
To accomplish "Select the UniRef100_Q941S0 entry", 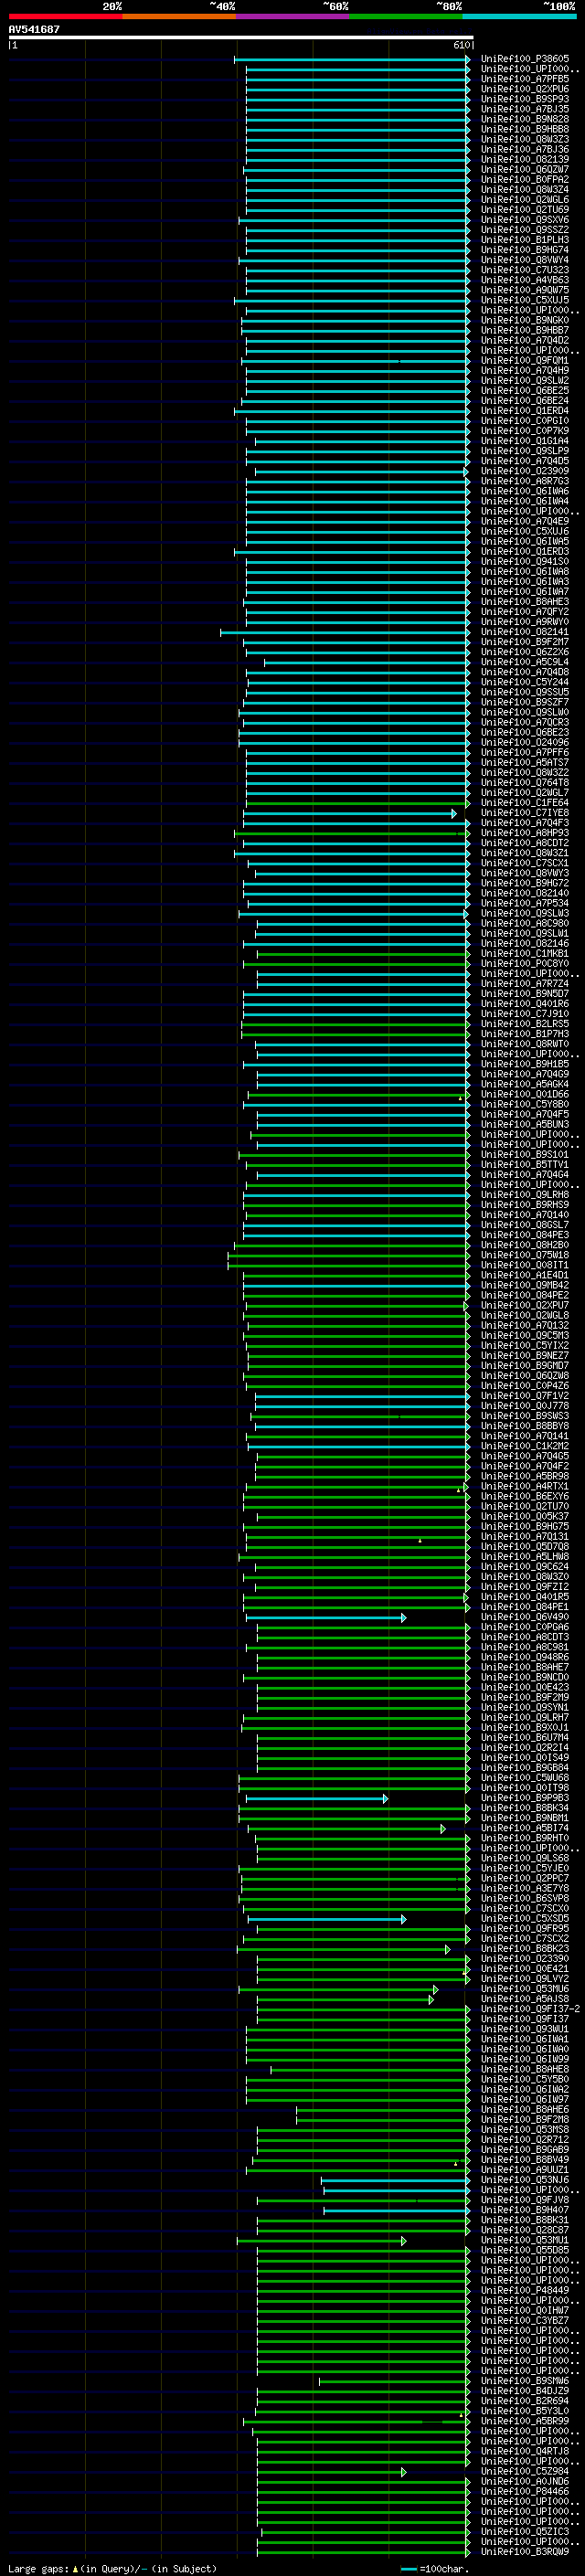I will (x=524, y=562).
